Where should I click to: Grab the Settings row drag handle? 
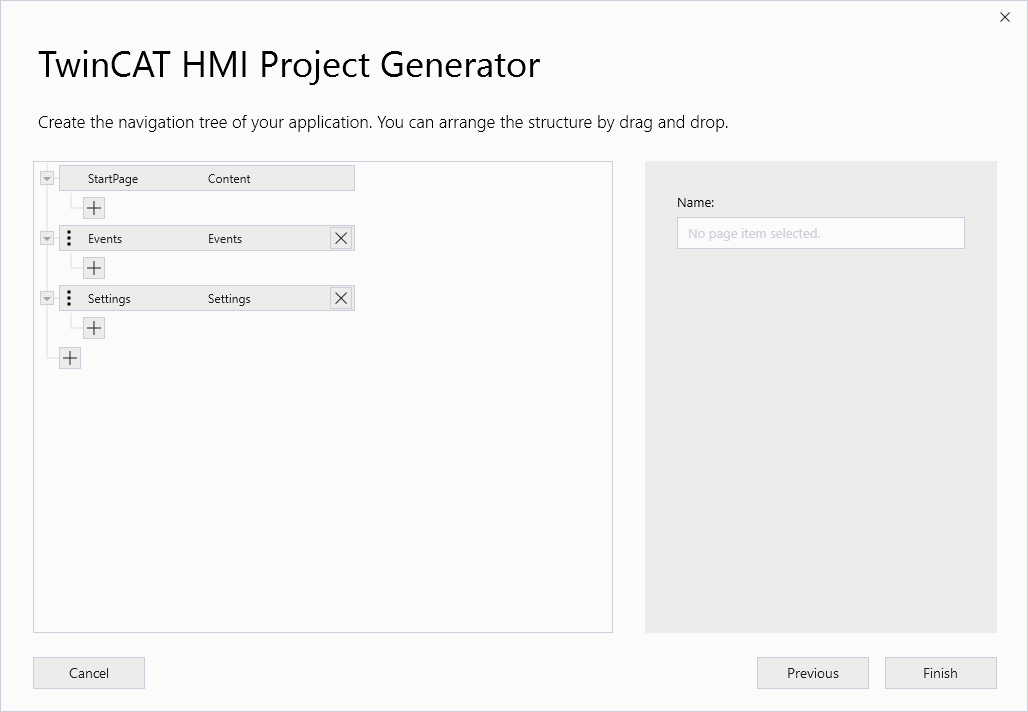[x=69, y=298]
